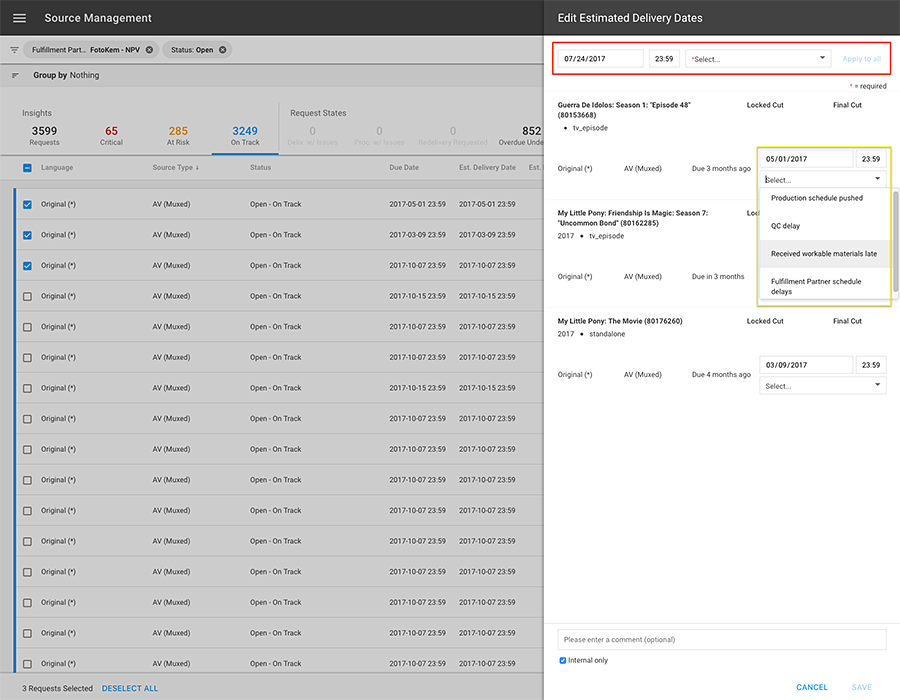Image resolution: width=900 pixels, height=700 pixels.
Task: Sort by the Source Type column header
Action: (172, 168)
